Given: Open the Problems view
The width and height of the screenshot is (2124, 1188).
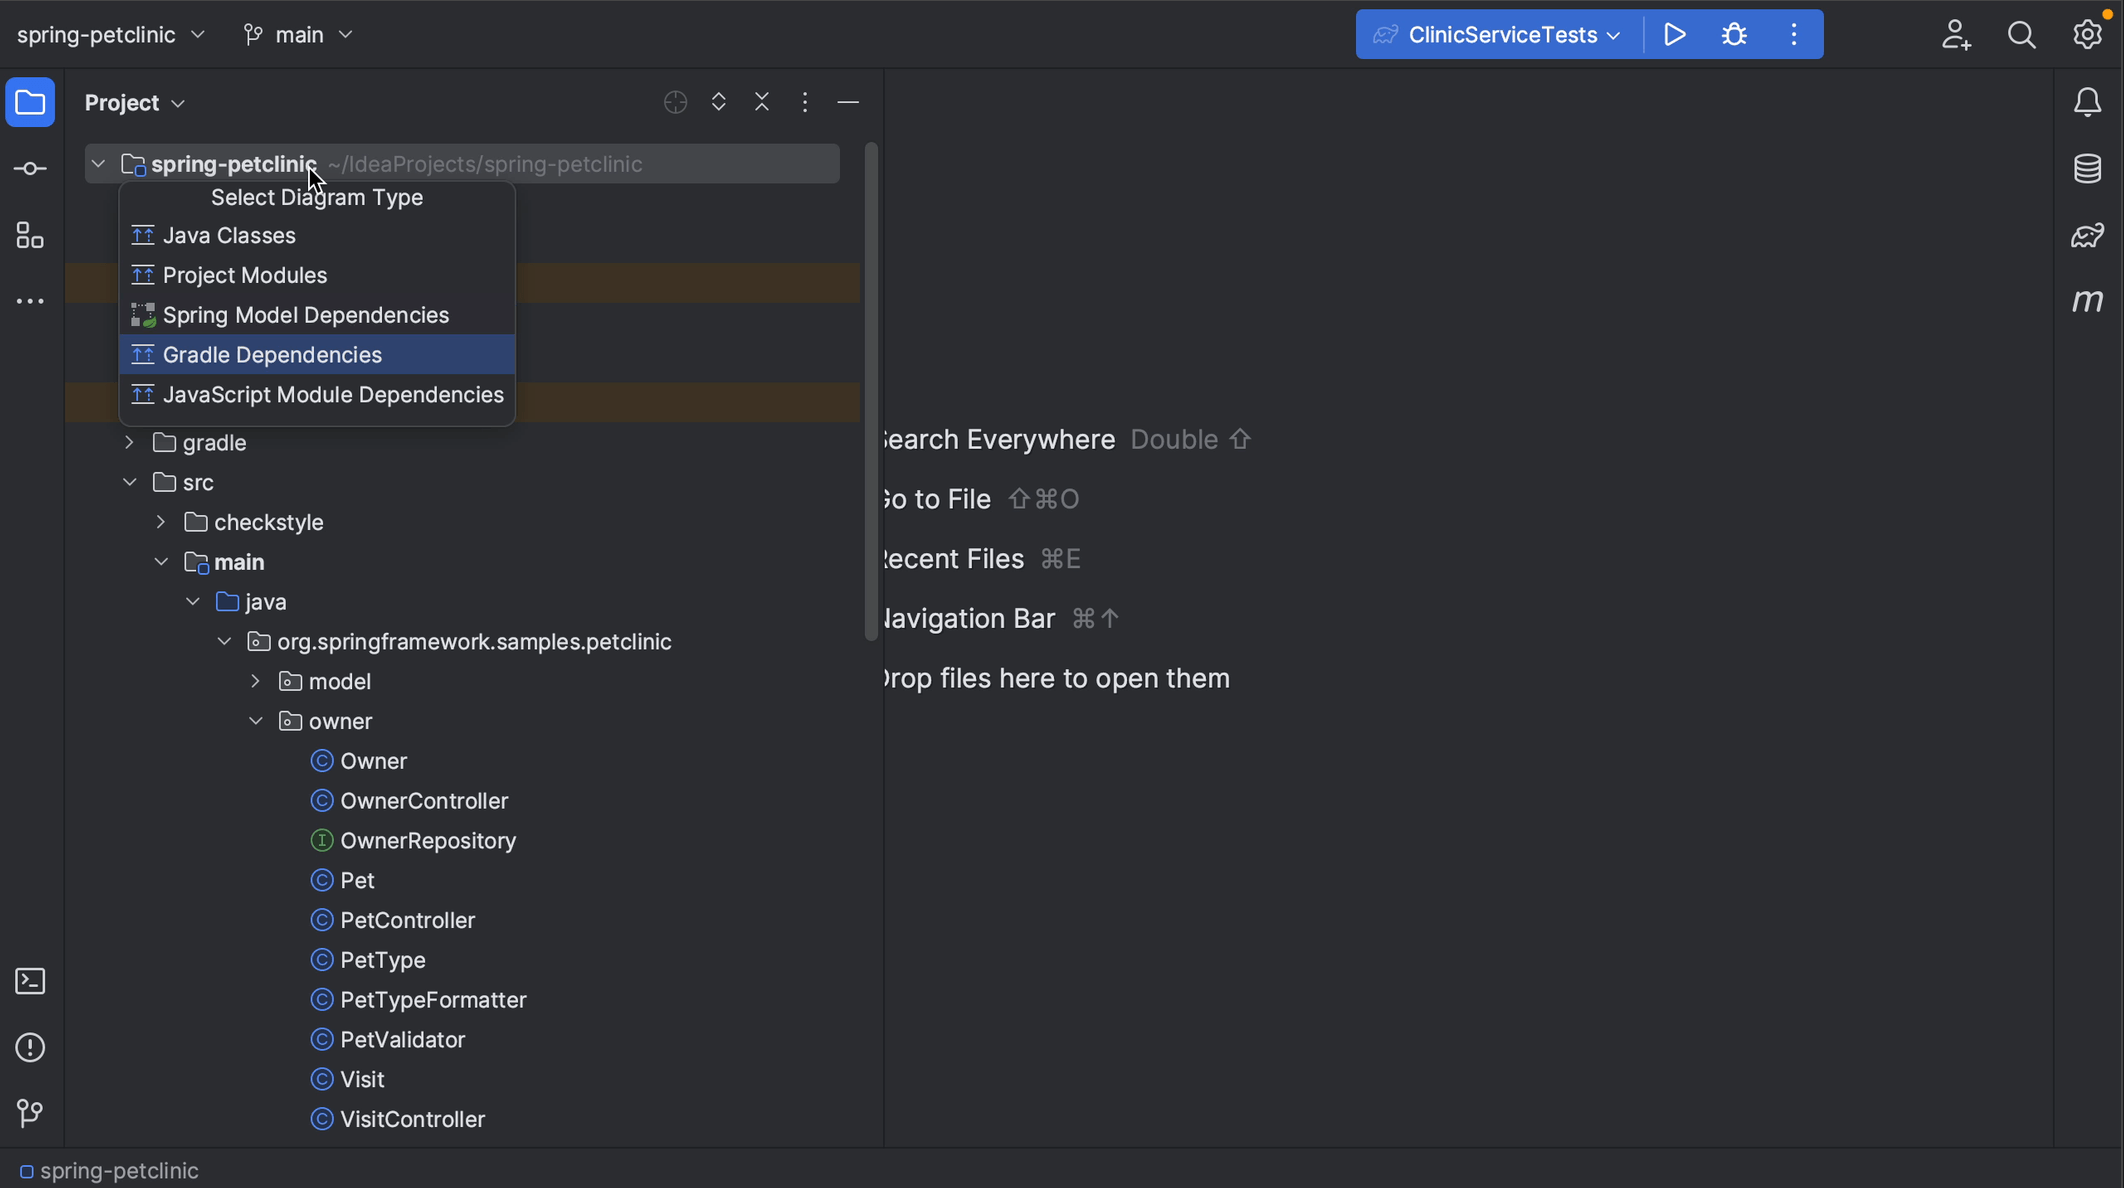Looking at the screenshot, I should tap(30, 1047).
